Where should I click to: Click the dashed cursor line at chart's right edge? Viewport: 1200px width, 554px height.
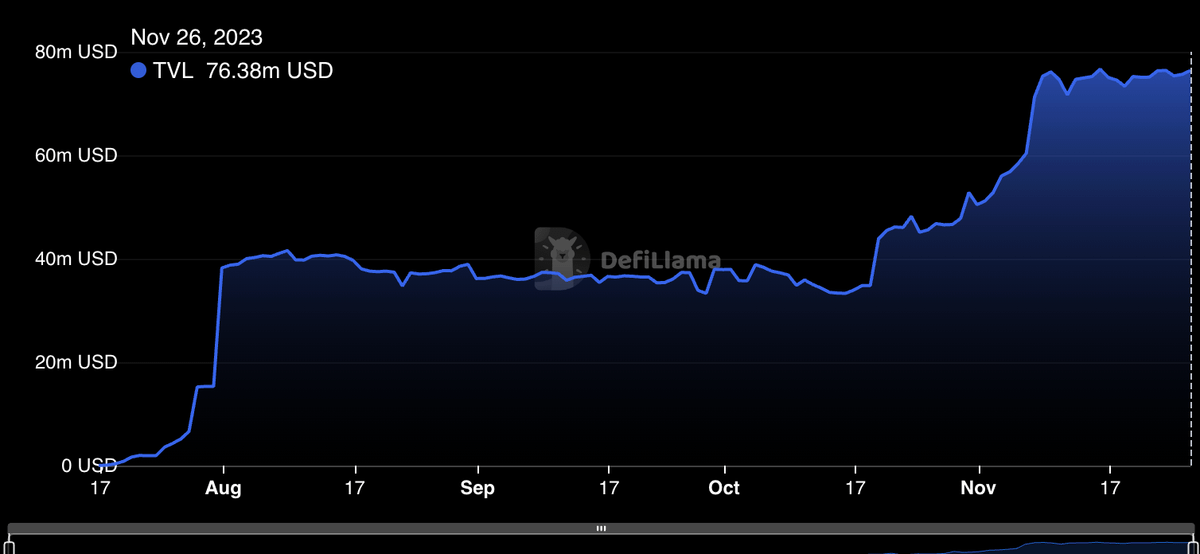pyautogui.click(x=1192, y=300)
